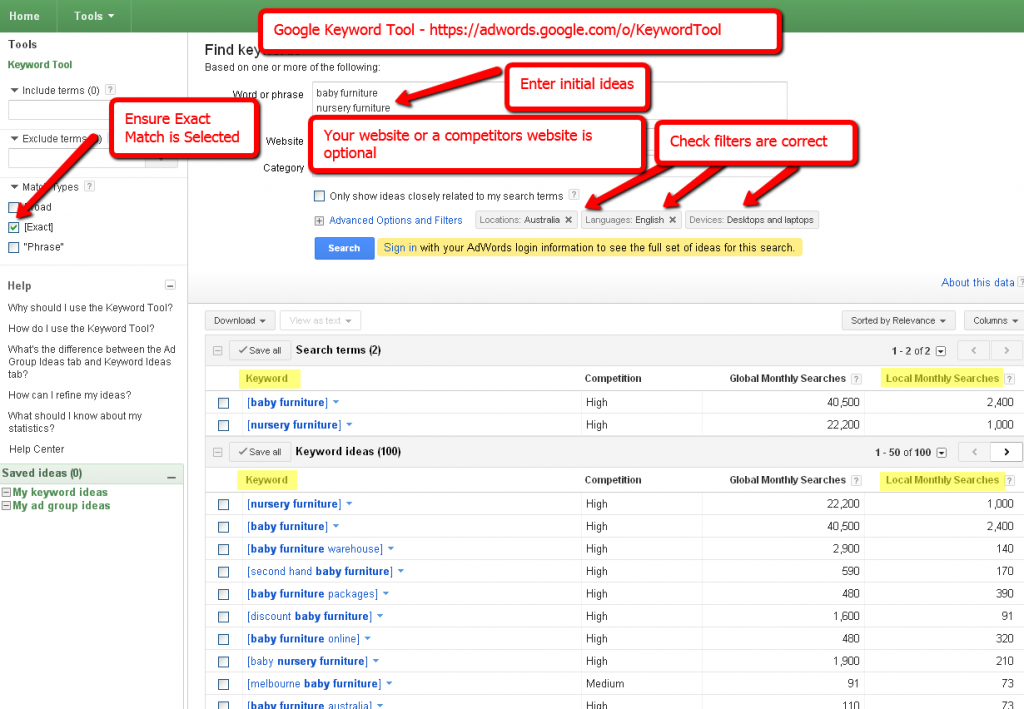Open the Sorted by Relevance dropdown
The height and width of the screenshot is (709, 1024).
pos(899,321)
